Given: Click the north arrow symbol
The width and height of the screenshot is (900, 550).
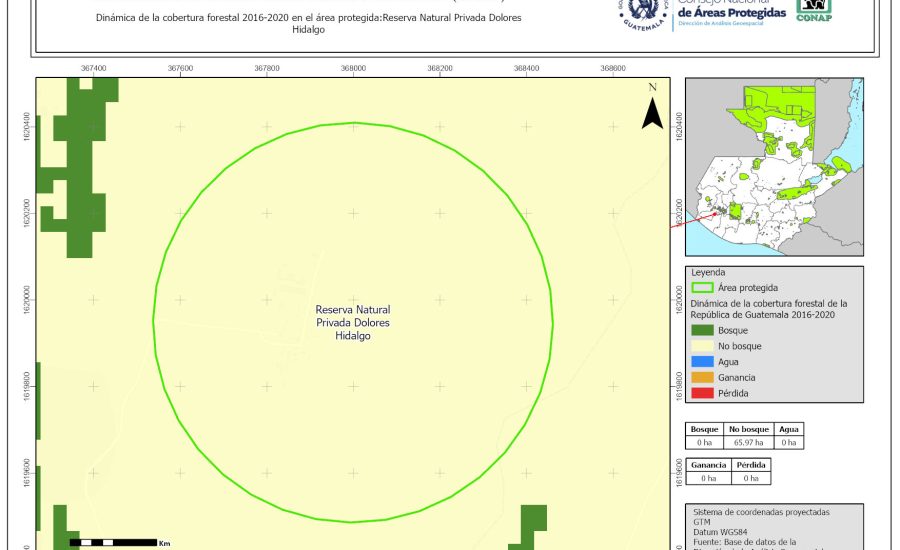Looking at the screenshot, I should pyautogui.click(x=652, y=112).
